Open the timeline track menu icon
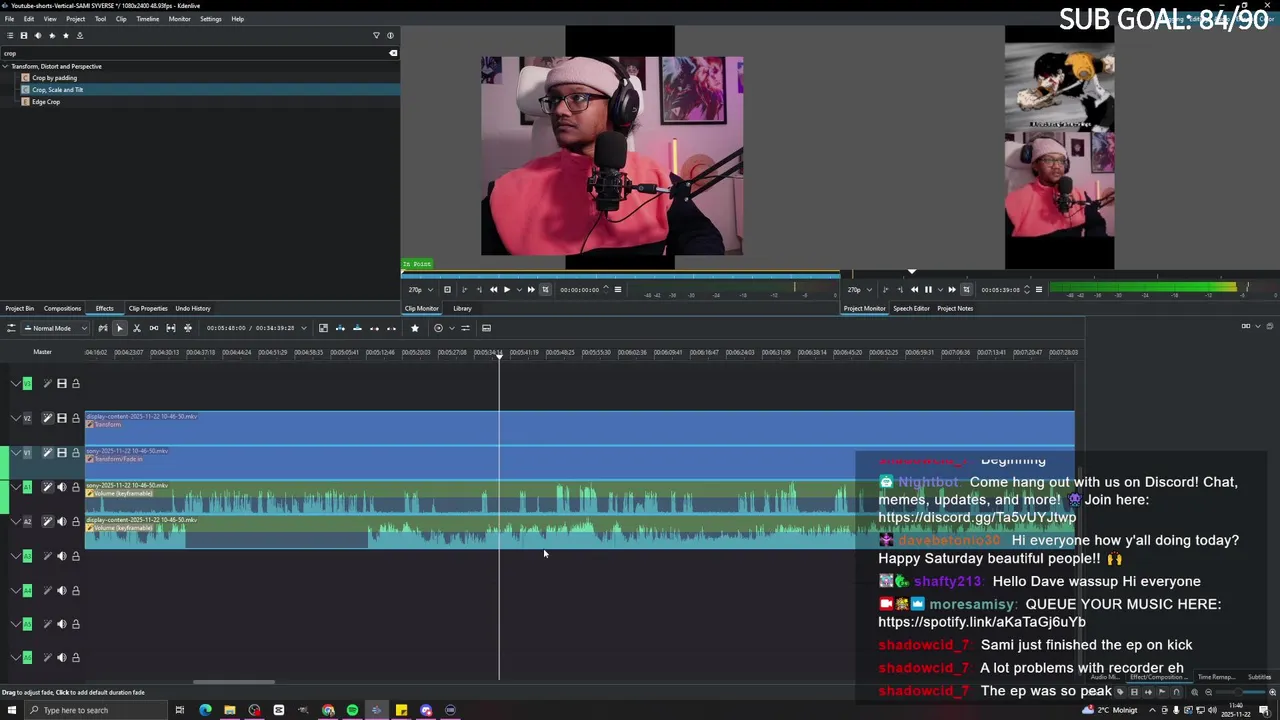 [11, 328]
